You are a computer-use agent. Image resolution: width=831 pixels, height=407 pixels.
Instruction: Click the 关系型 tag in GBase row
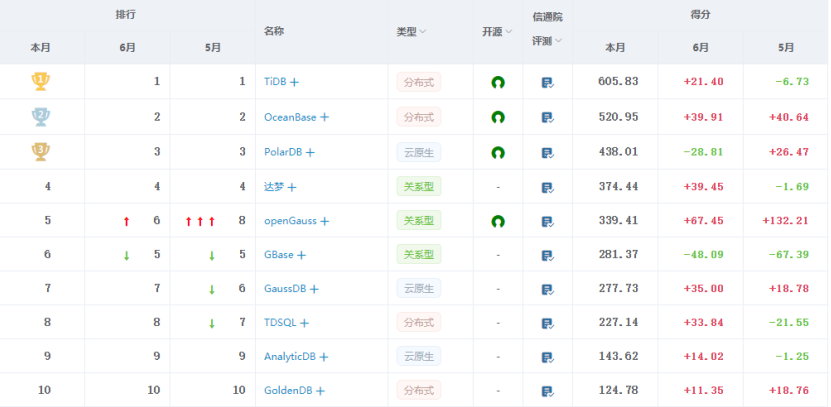click(419, 254)
